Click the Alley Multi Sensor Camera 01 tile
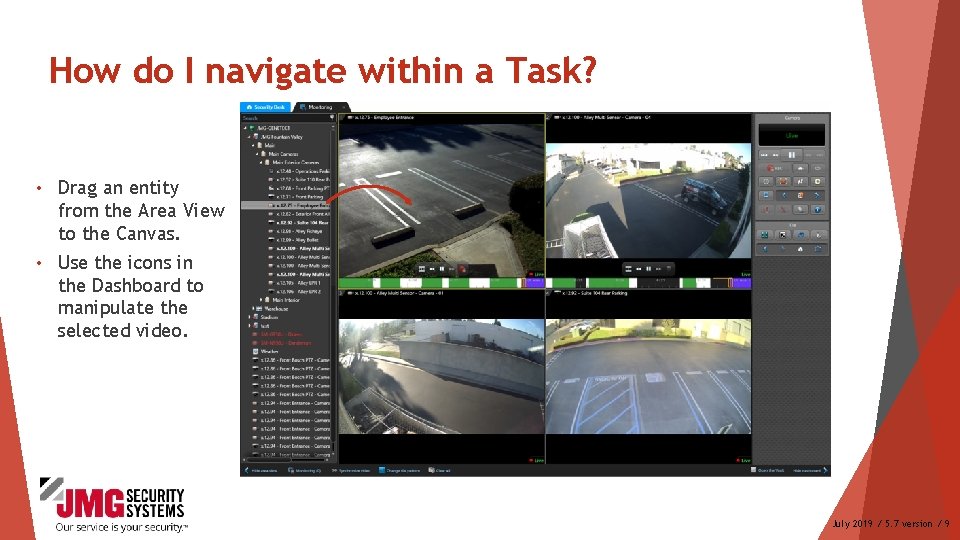960x540 pixels. 441,376
